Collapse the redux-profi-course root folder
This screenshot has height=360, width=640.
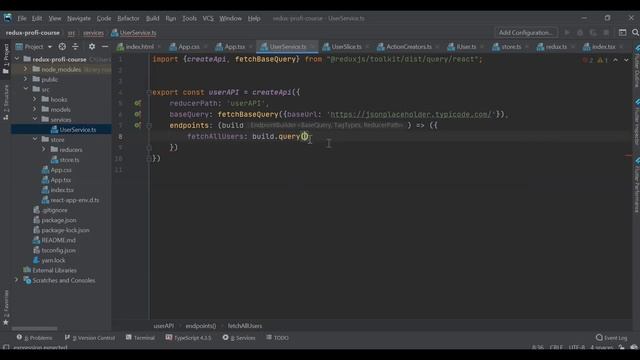17,59
